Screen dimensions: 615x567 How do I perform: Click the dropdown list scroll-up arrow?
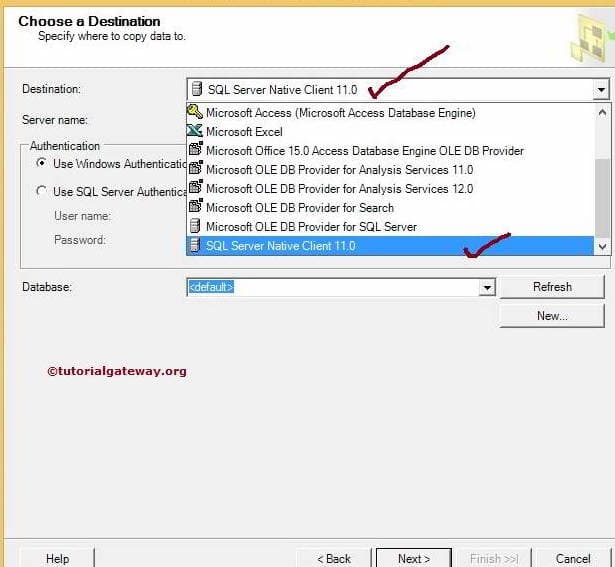(602, 113)
